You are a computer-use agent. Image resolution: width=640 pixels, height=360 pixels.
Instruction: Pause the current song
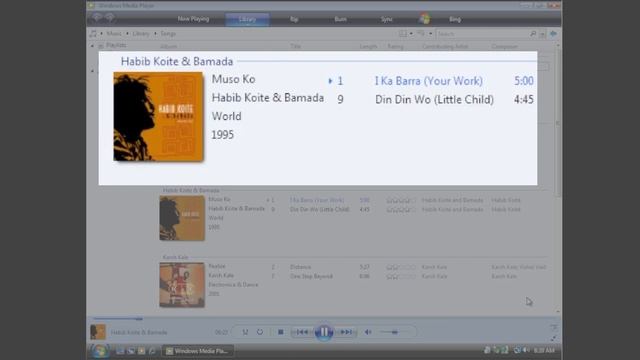click(x=324, y=332)
